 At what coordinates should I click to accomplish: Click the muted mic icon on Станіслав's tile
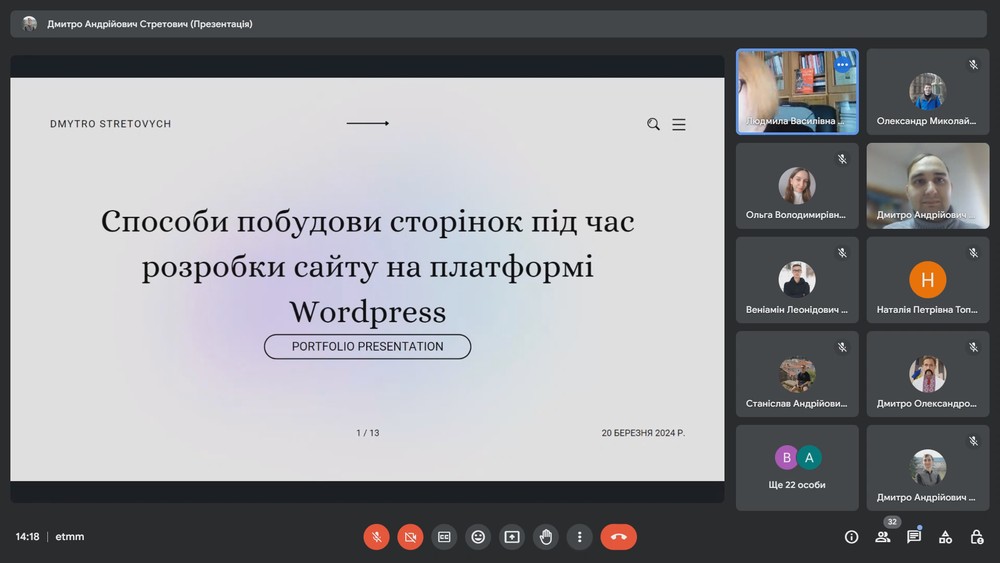point(842,347)
